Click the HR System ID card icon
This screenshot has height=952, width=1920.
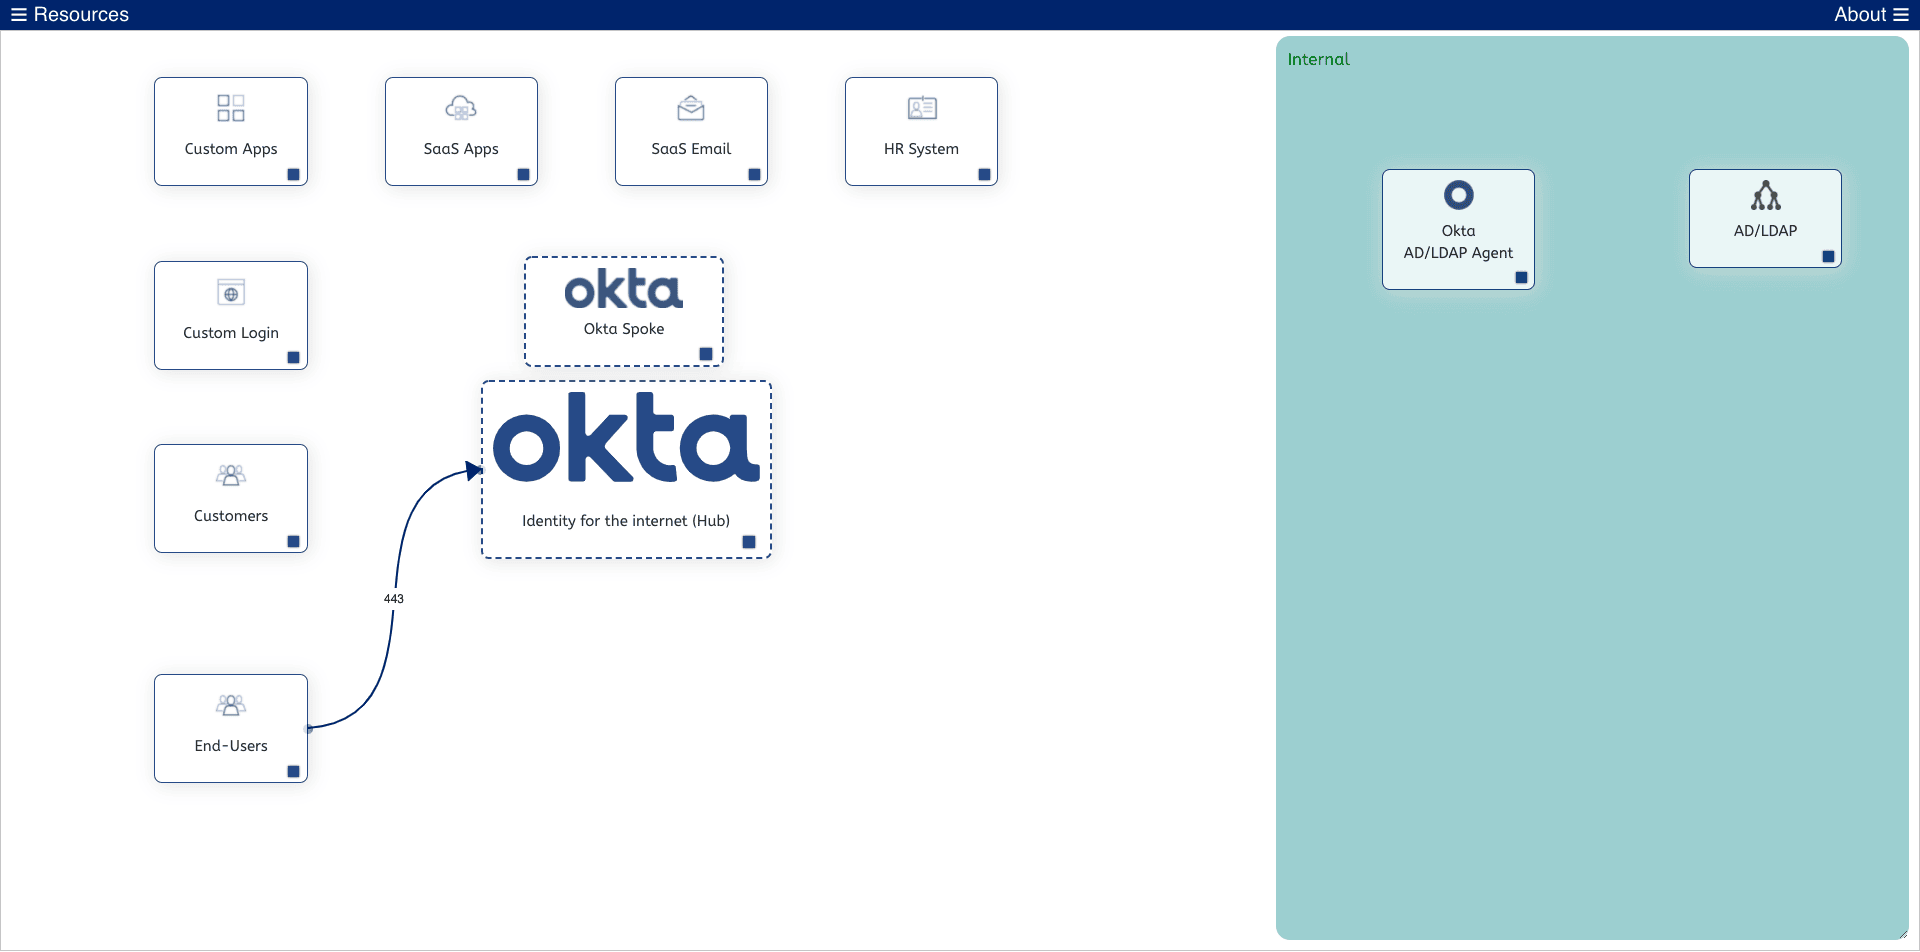pos(921,108)
